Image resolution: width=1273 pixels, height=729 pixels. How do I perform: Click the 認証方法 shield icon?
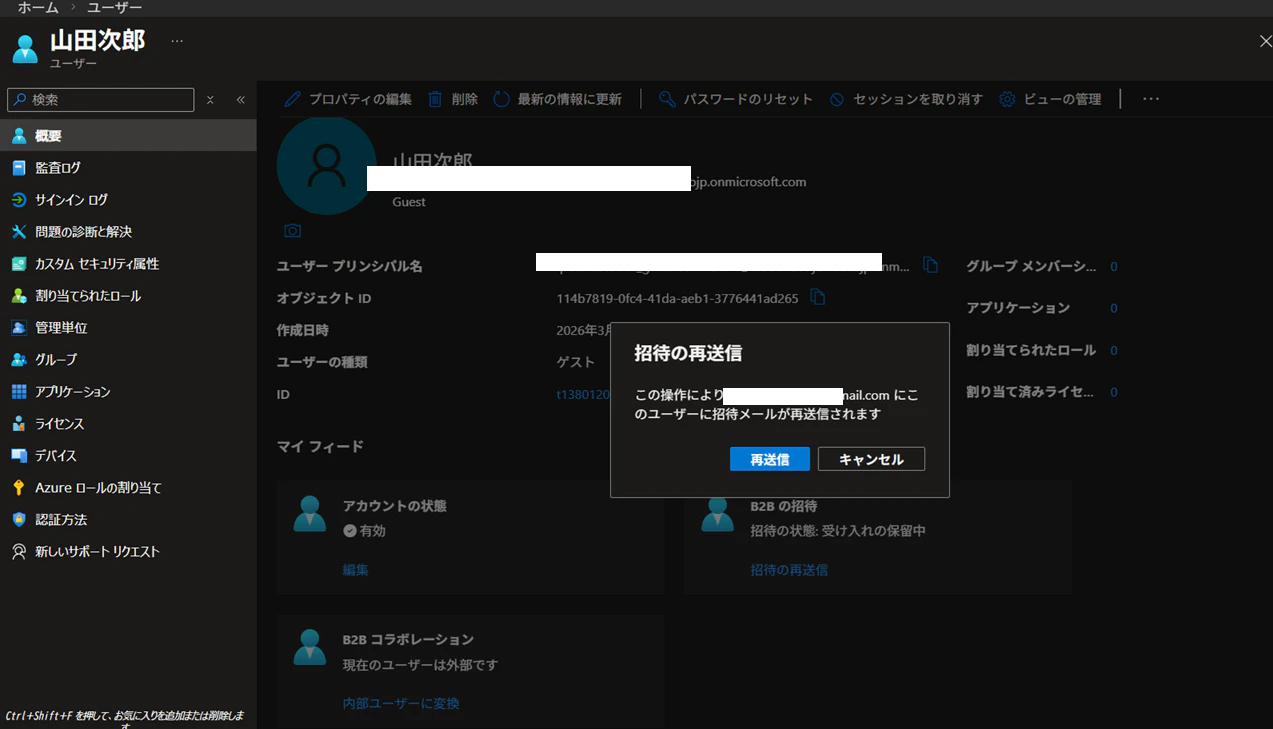pyautogui.click(x=19, y=520)
